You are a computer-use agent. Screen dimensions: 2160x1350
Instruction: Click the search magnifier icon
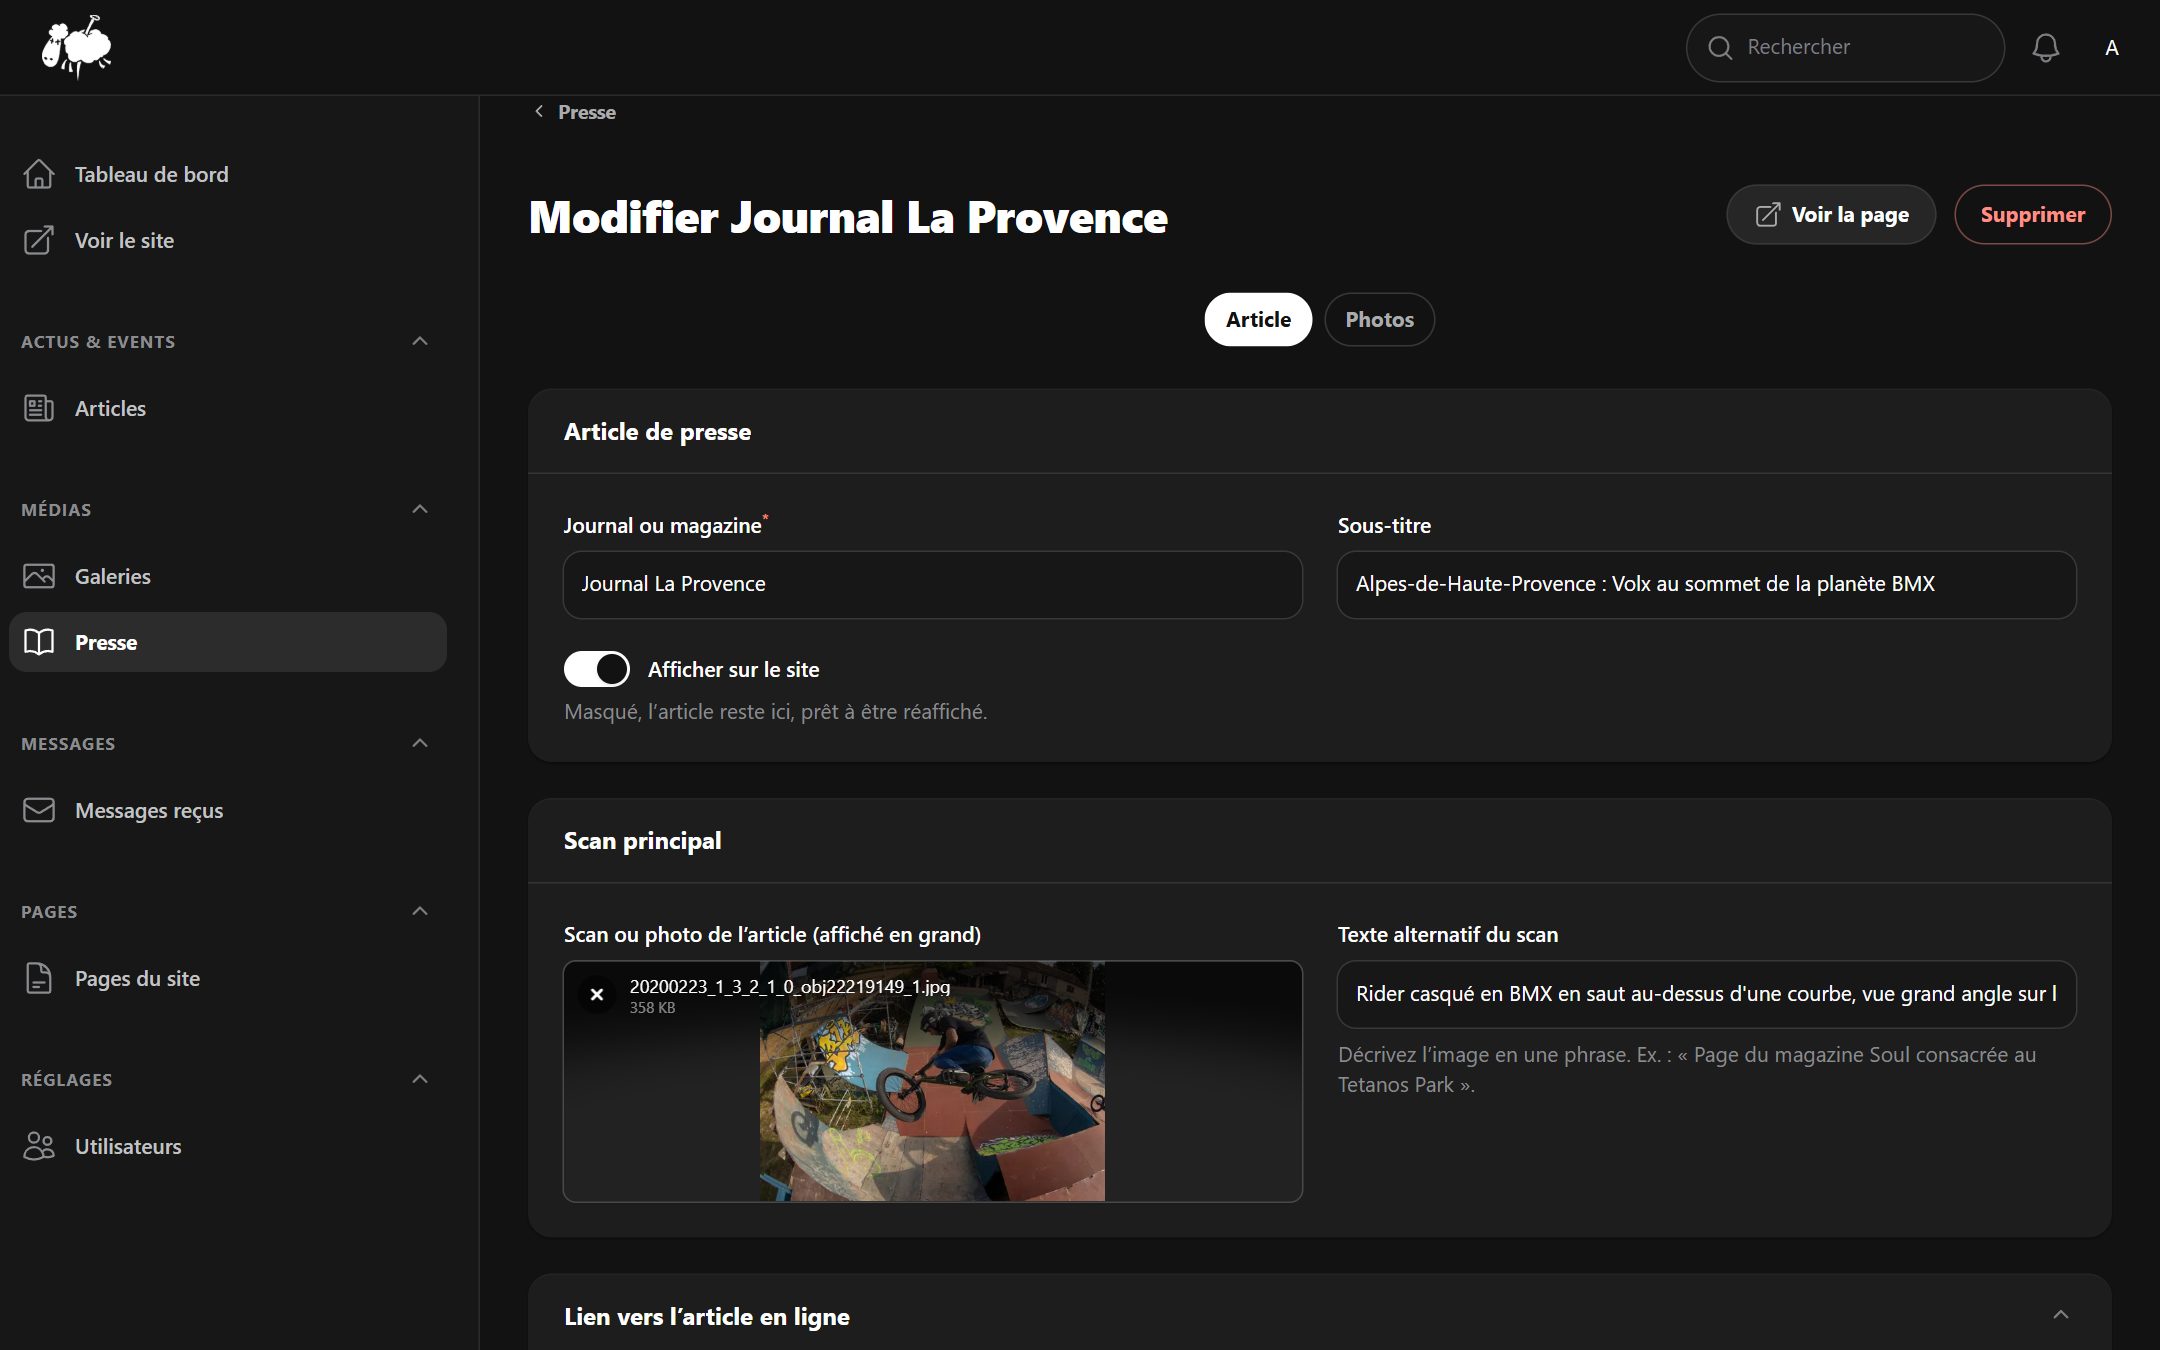tap(1719, 48)
